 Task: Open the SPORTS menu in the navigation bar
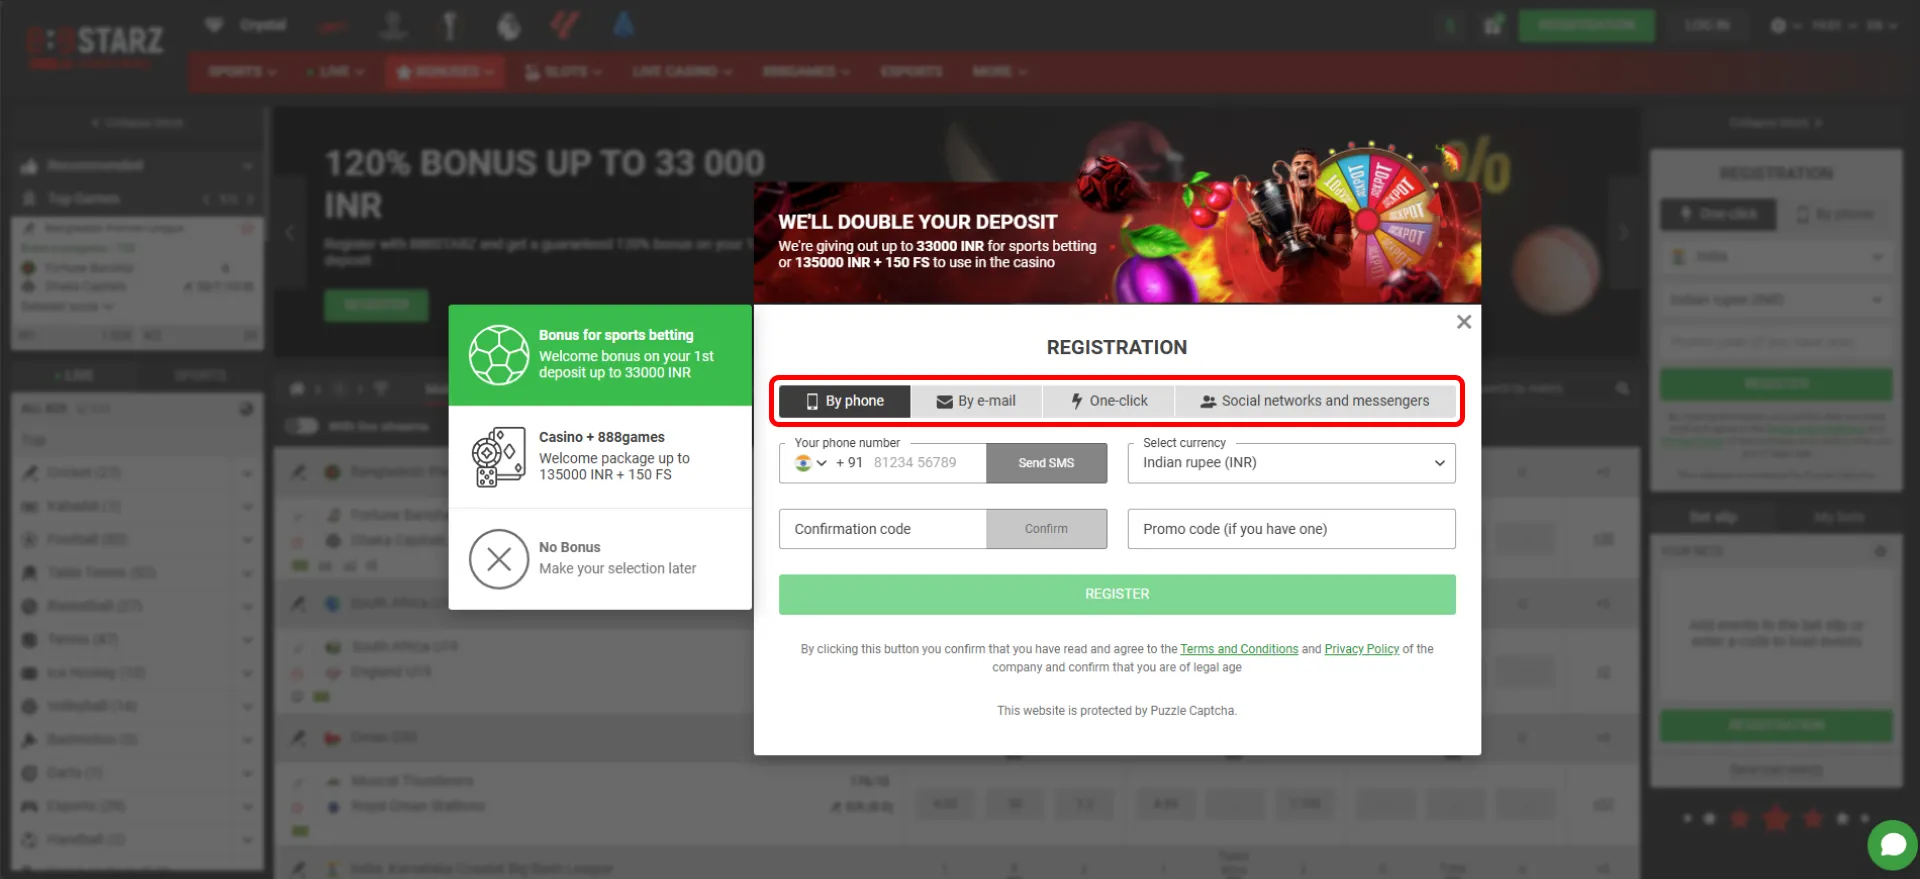[x=242, y=72]
